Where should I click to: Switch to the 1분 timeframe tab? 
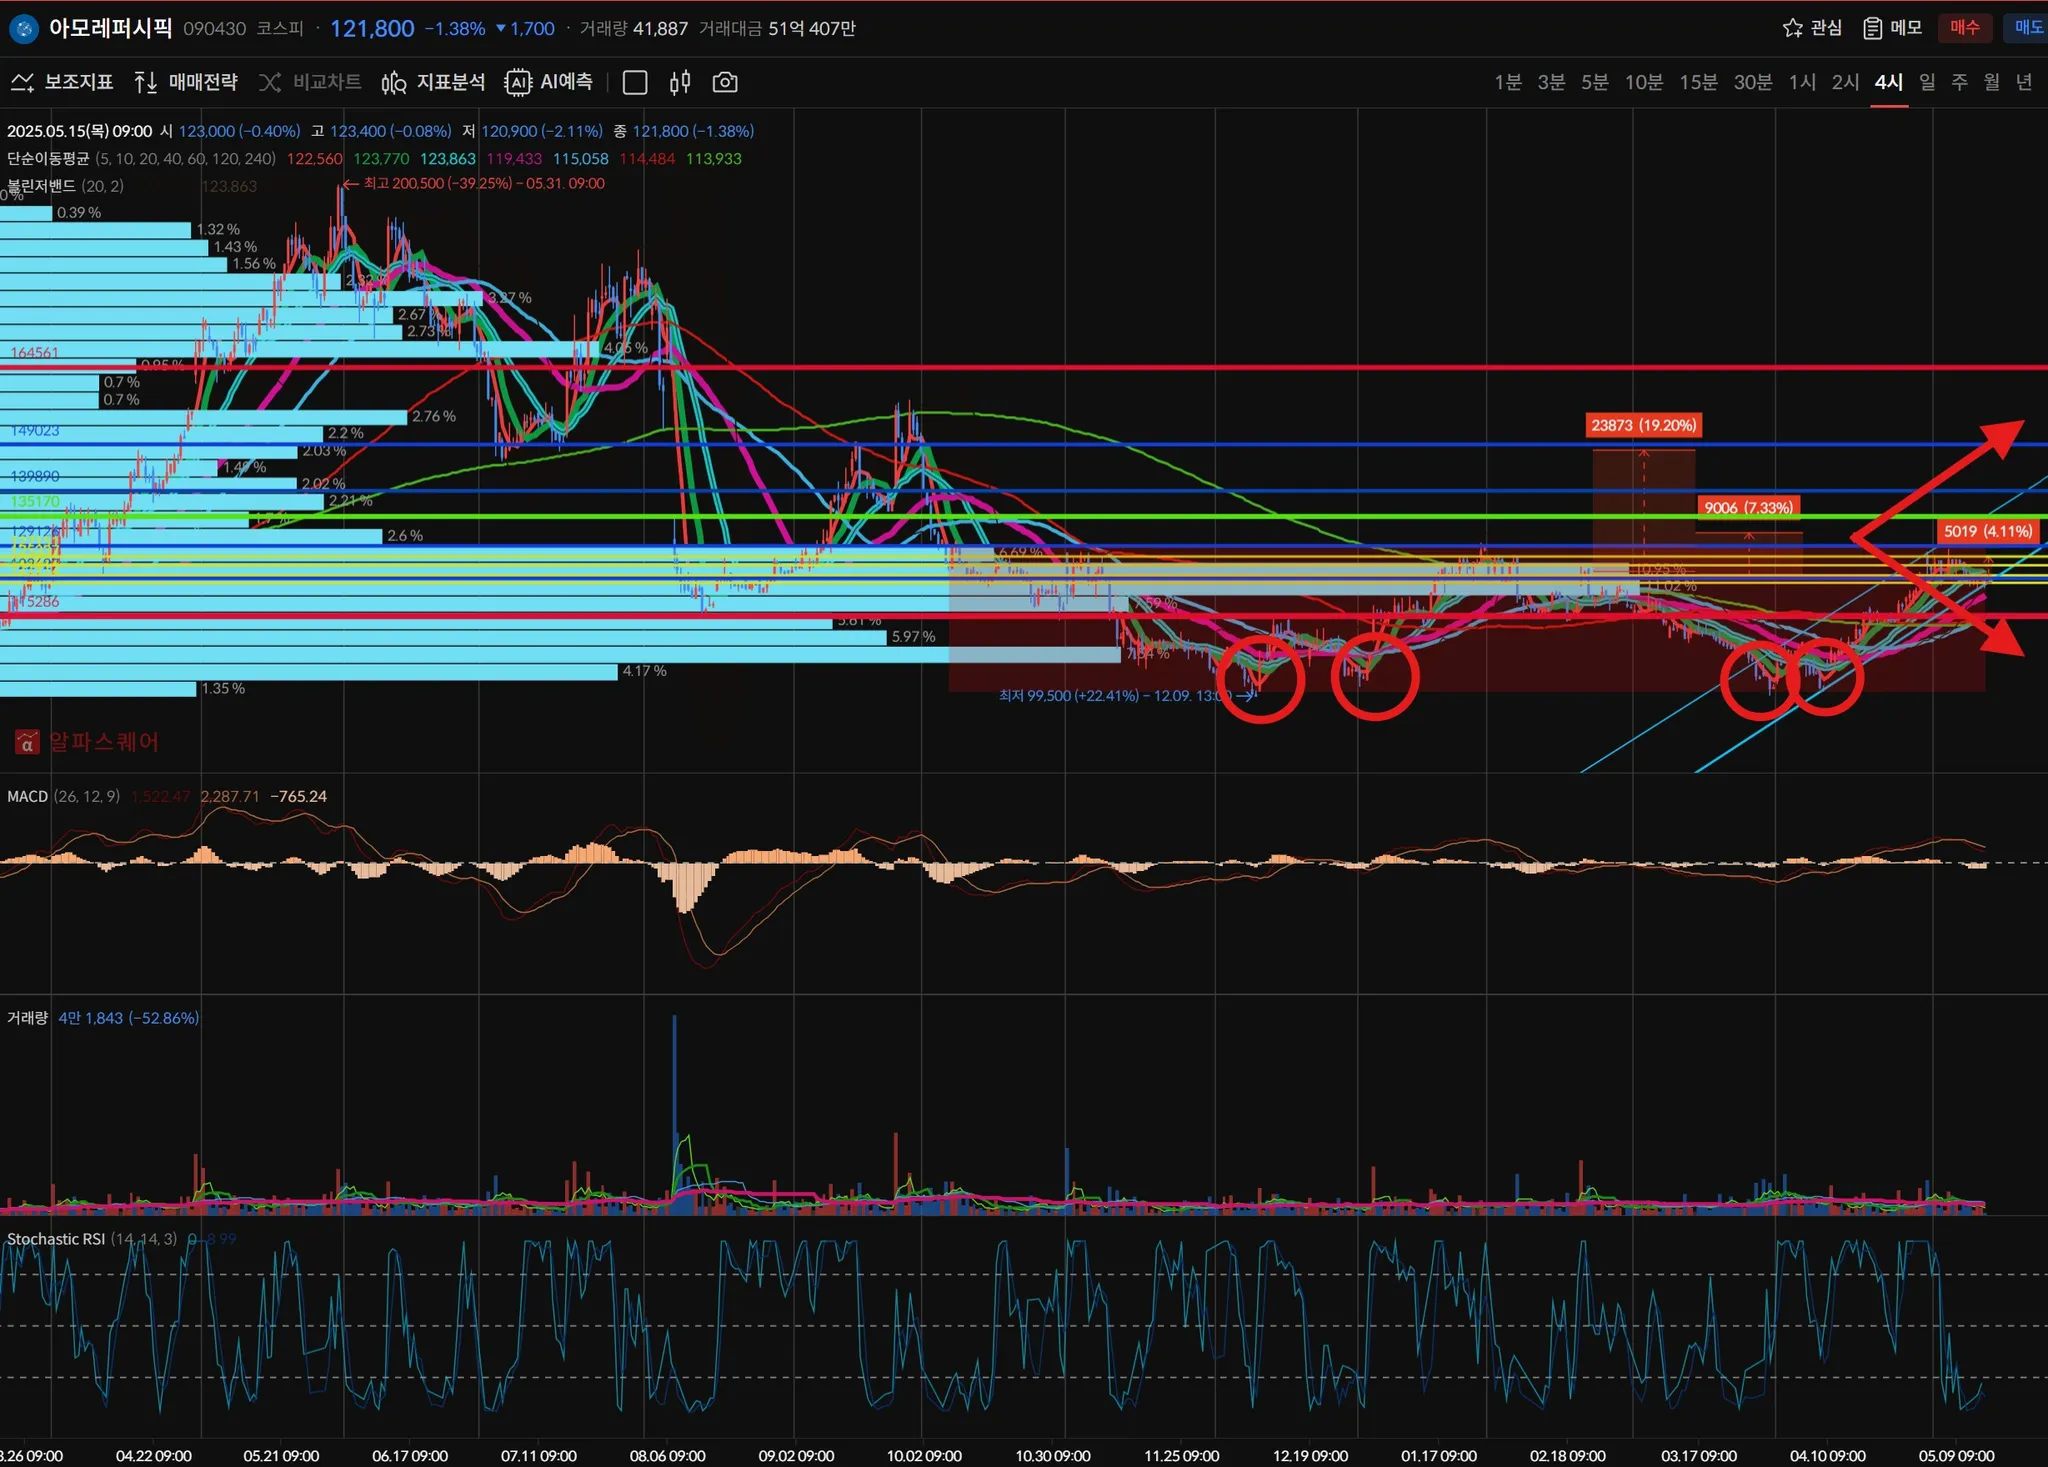tap(1508, 82)
